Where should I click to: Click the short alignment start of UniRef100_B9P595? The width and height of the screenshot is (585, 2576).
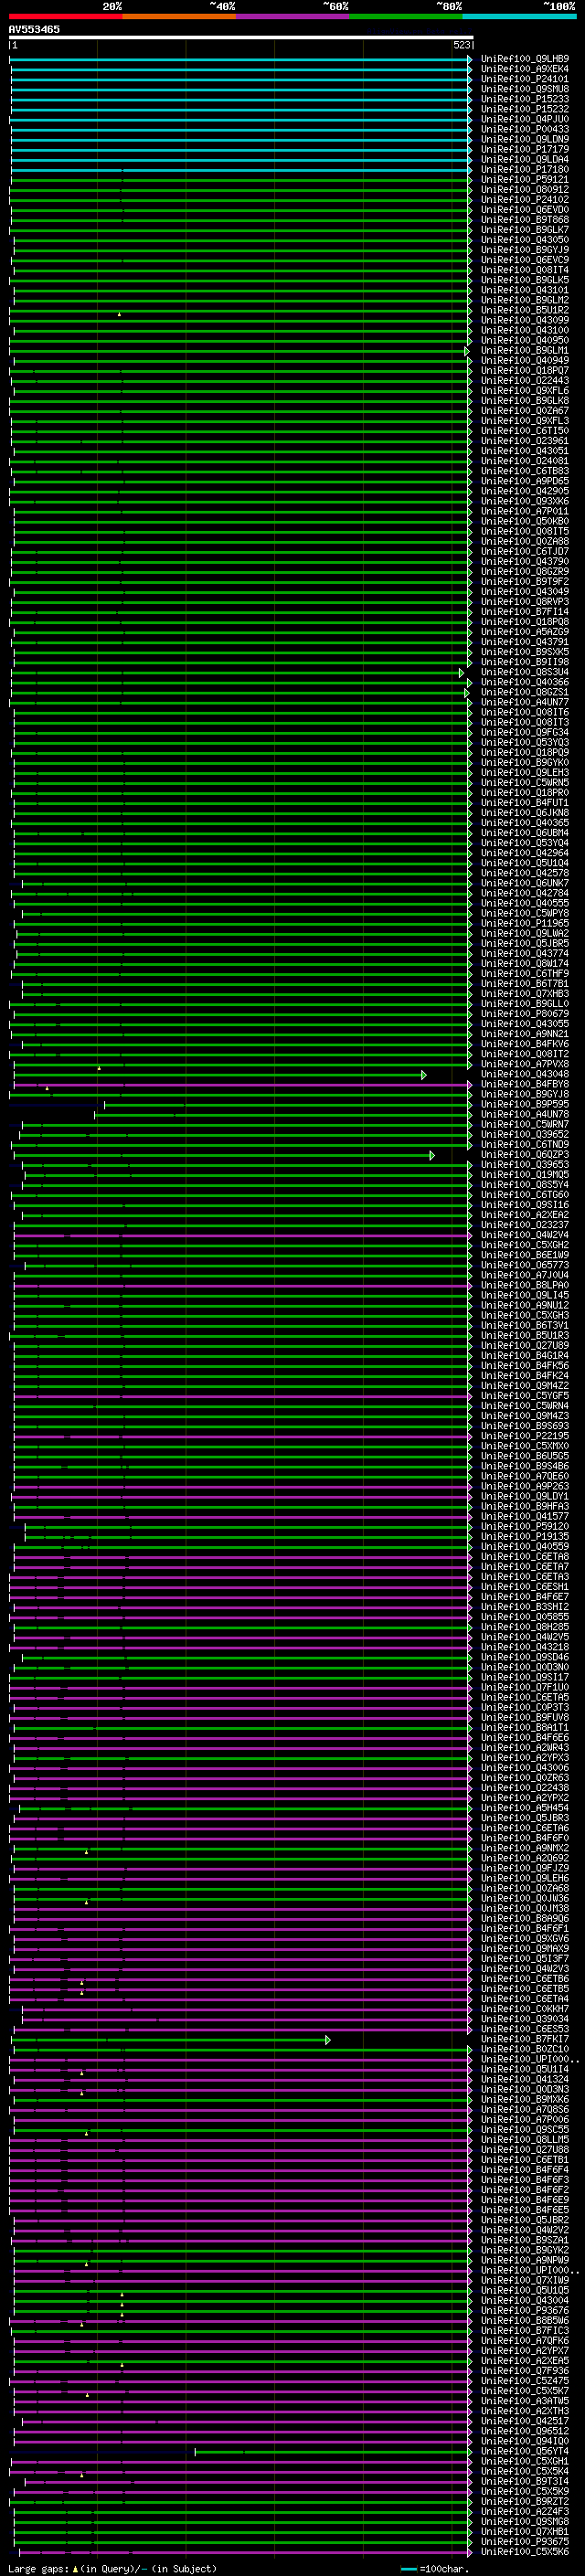point(104,1105)
